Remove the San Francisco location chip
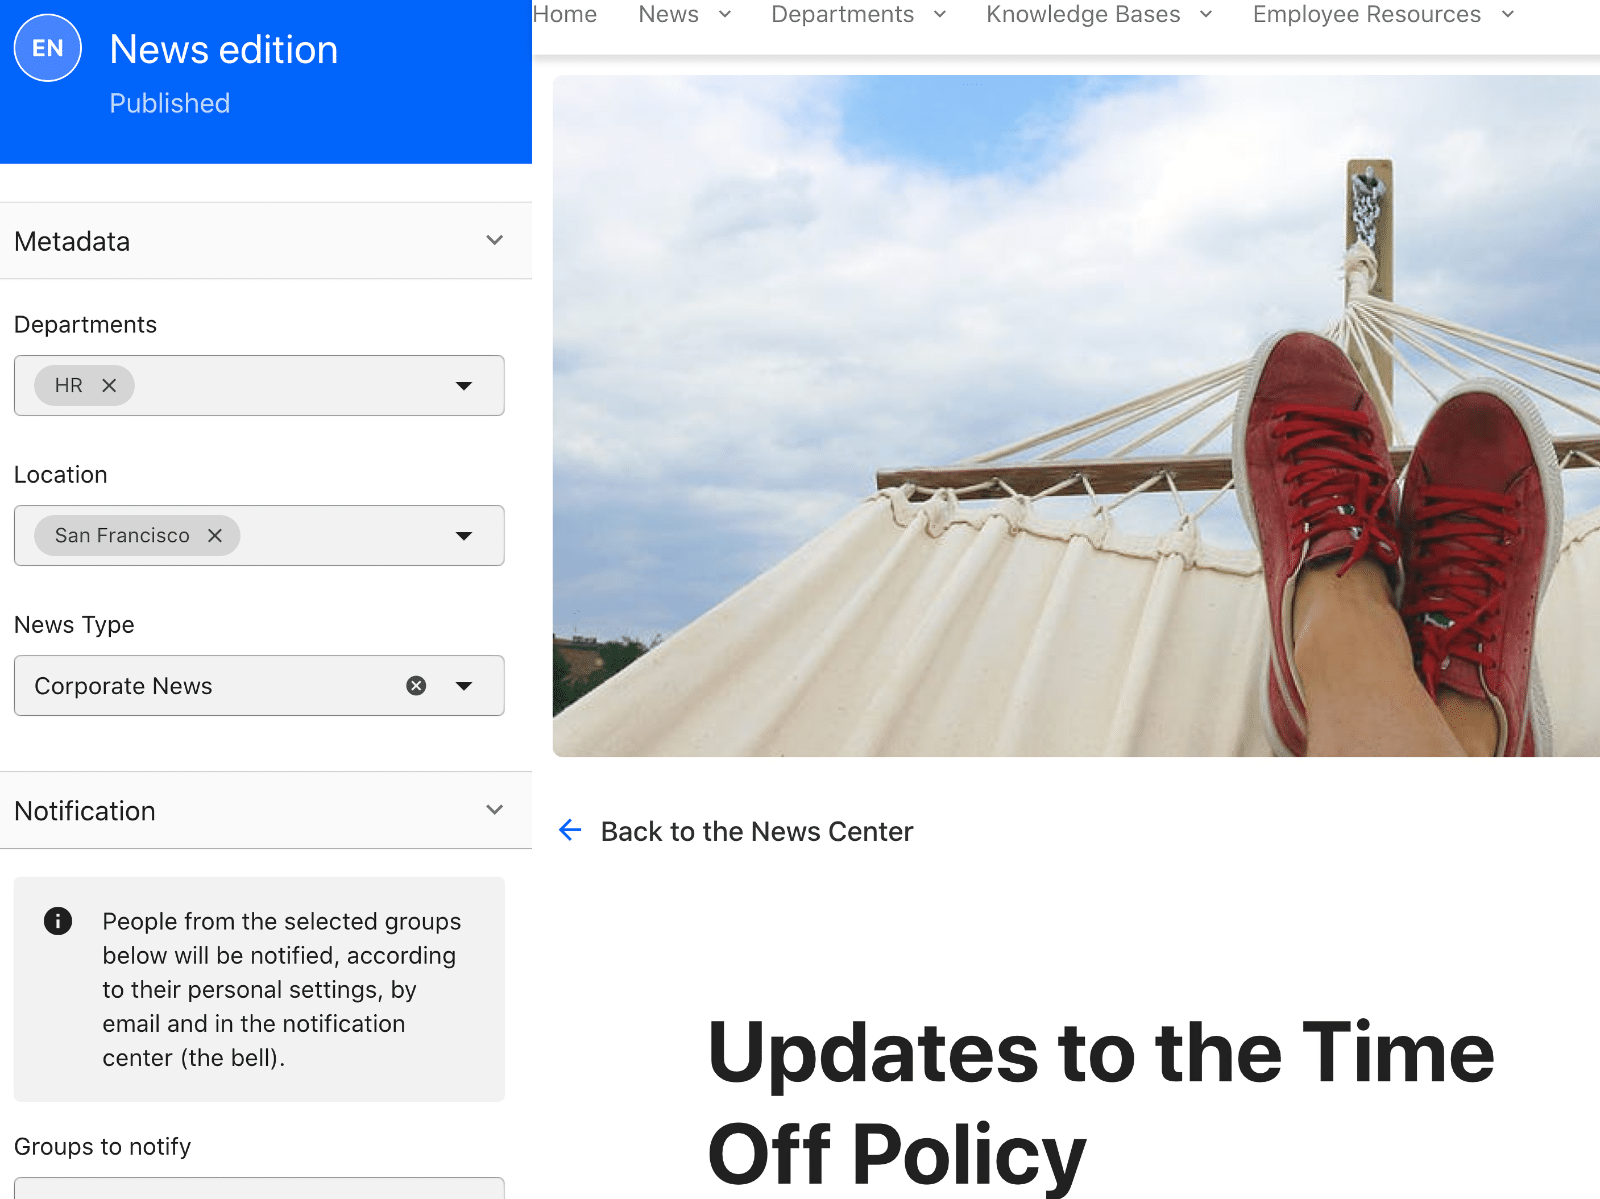This screenshot has height=1199, width=1600. [x=215, y=535]
